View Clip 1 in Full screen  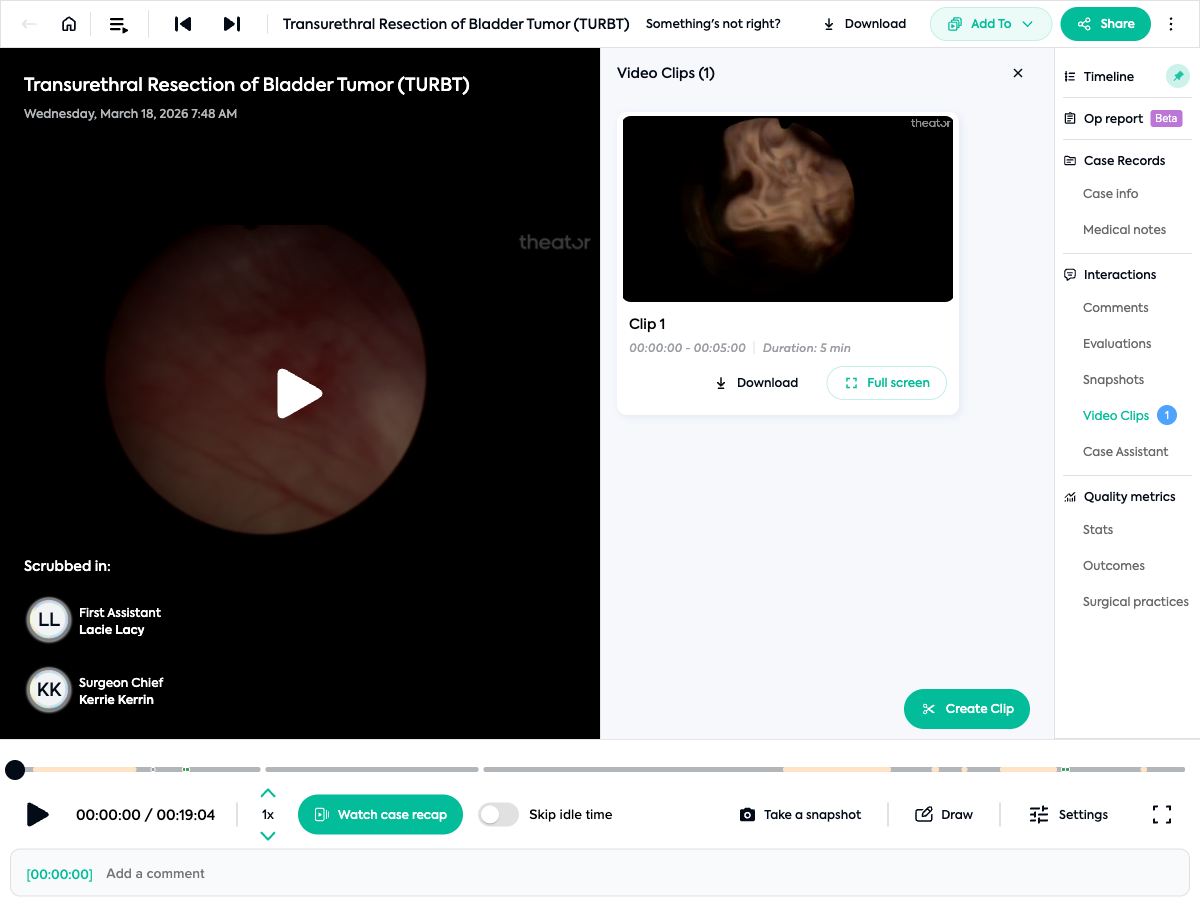886,382
